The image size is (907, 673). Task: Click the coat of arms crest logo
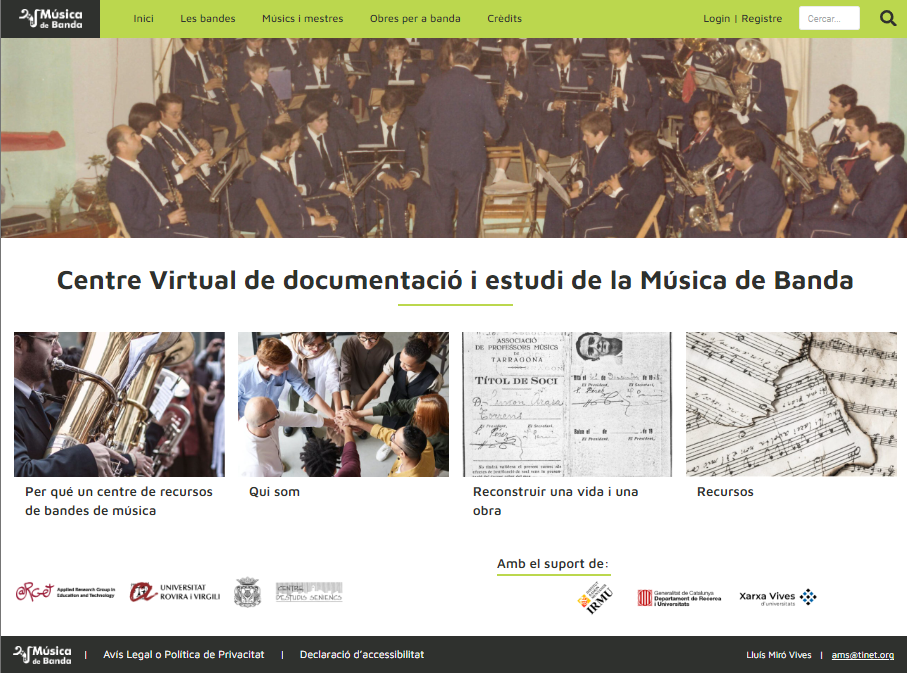tap(248, 592)
